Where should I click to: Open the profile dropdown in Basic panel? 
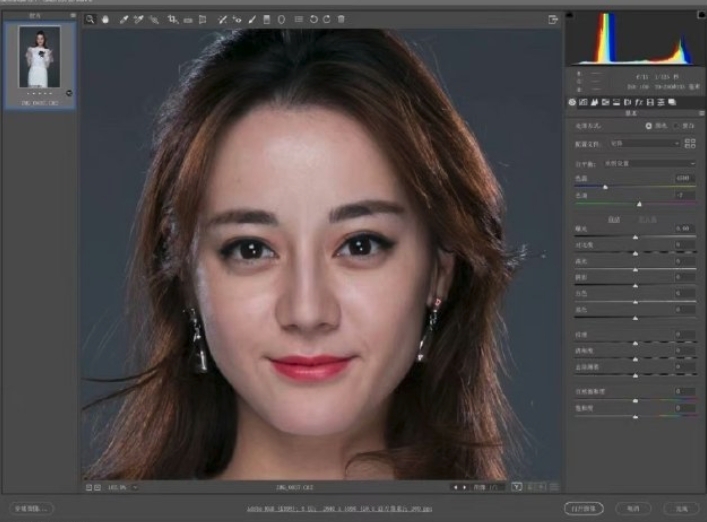(645, 144)
